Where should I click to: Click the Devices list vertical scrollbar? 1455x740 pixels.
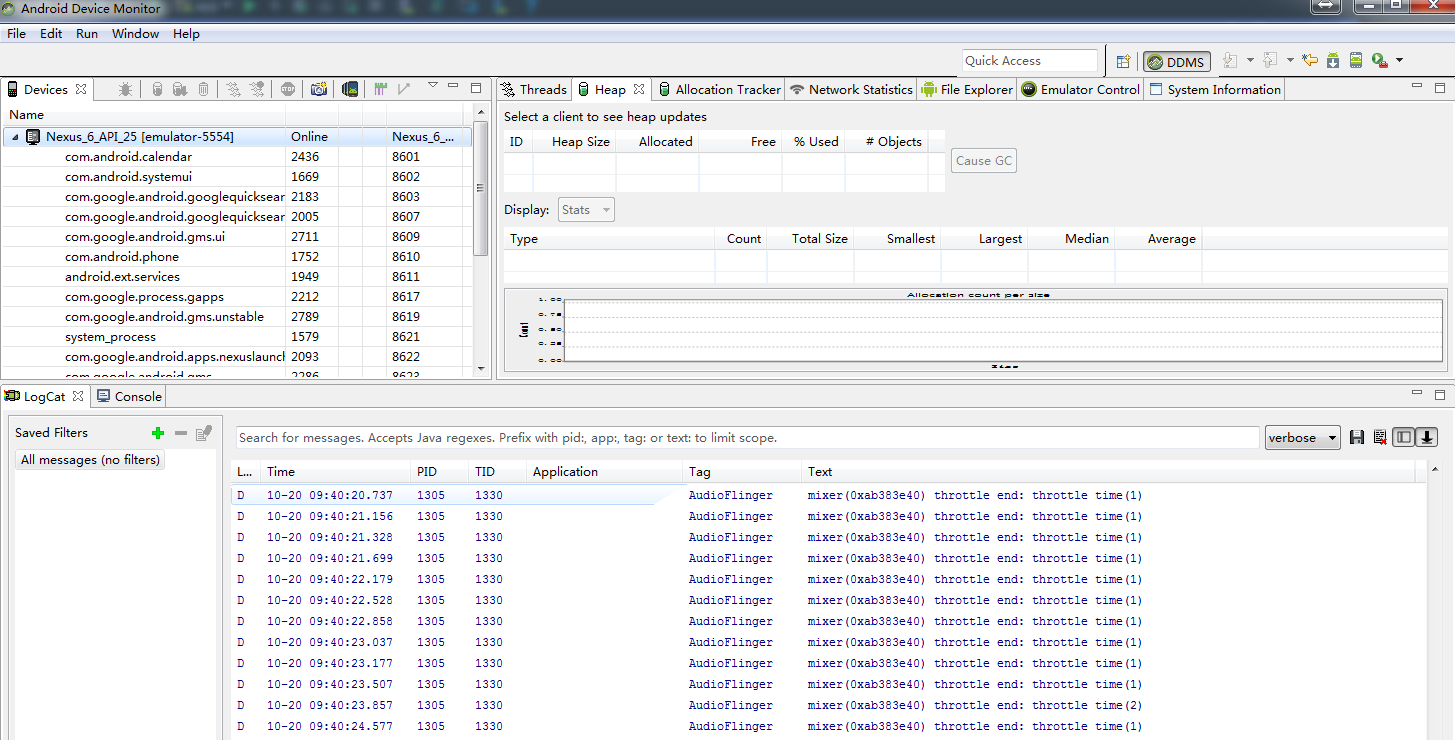point(481,186)
